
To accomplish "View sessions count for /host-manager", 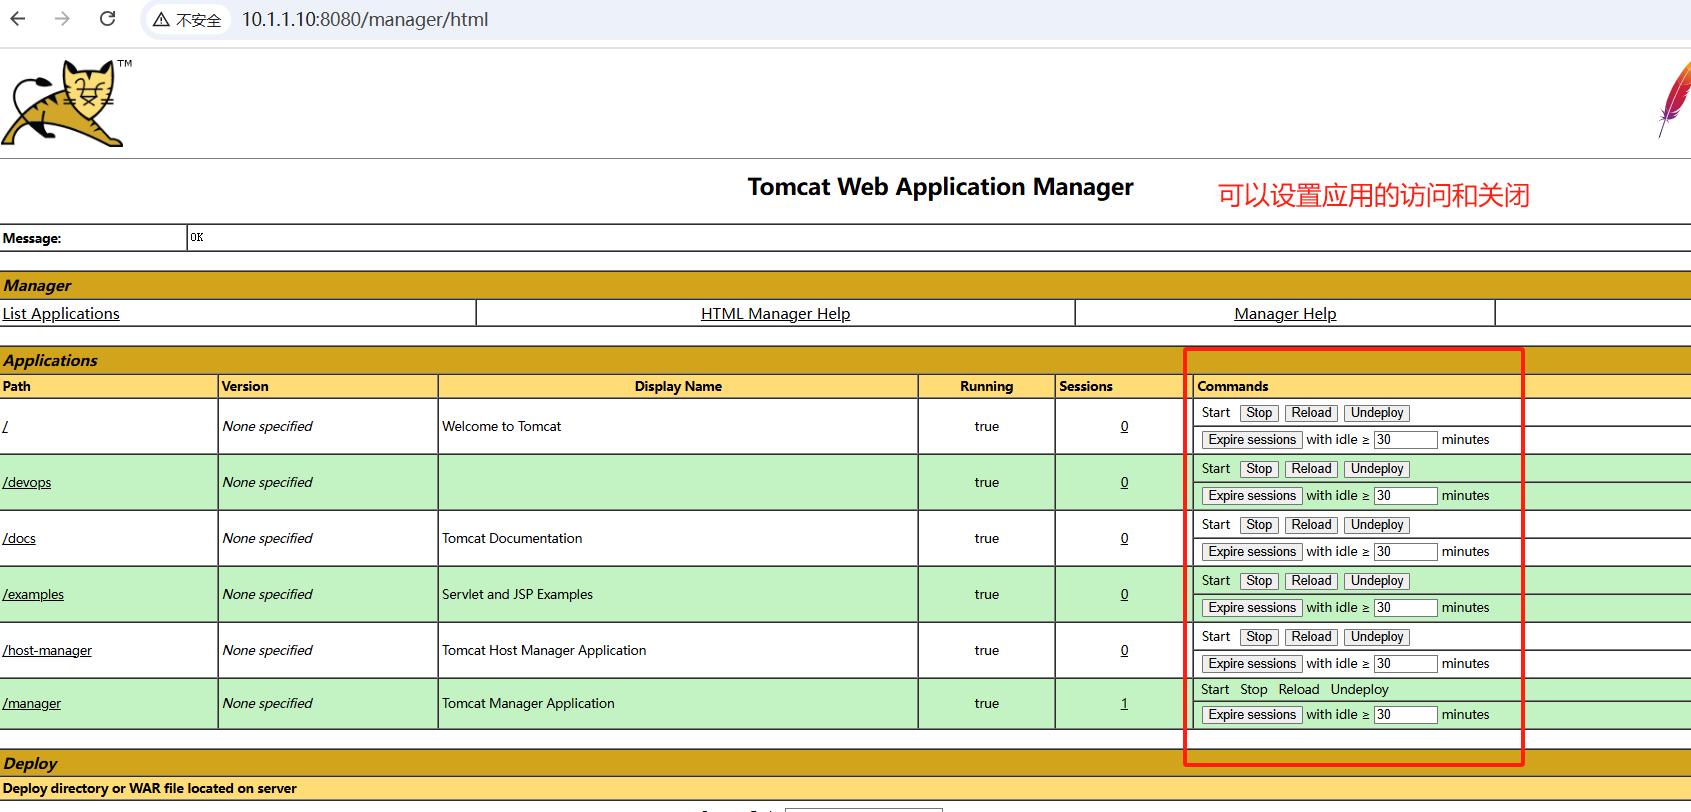I will click(1124, 650).
